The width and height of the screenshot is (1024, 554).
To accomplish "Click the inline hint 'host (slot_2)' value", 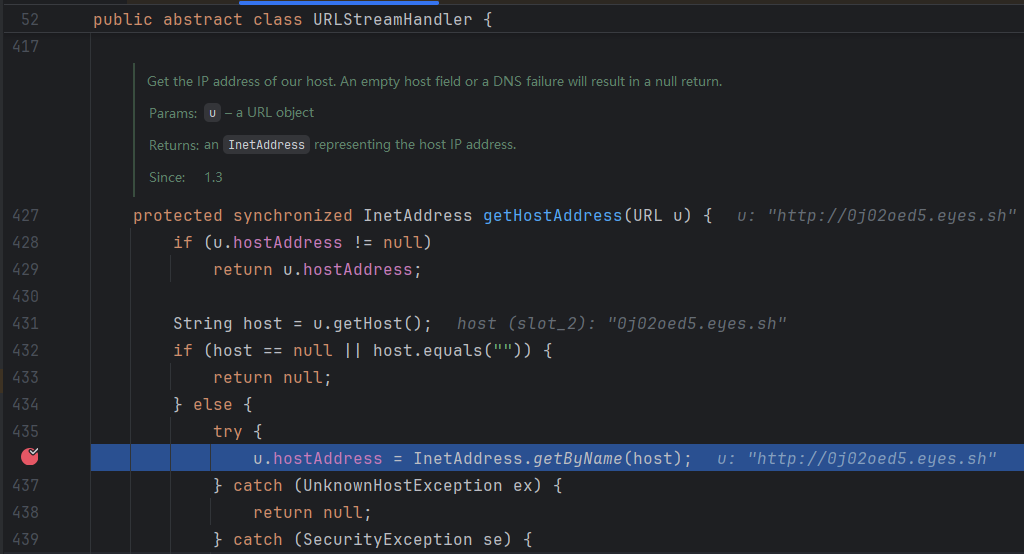I will point(621,323).
